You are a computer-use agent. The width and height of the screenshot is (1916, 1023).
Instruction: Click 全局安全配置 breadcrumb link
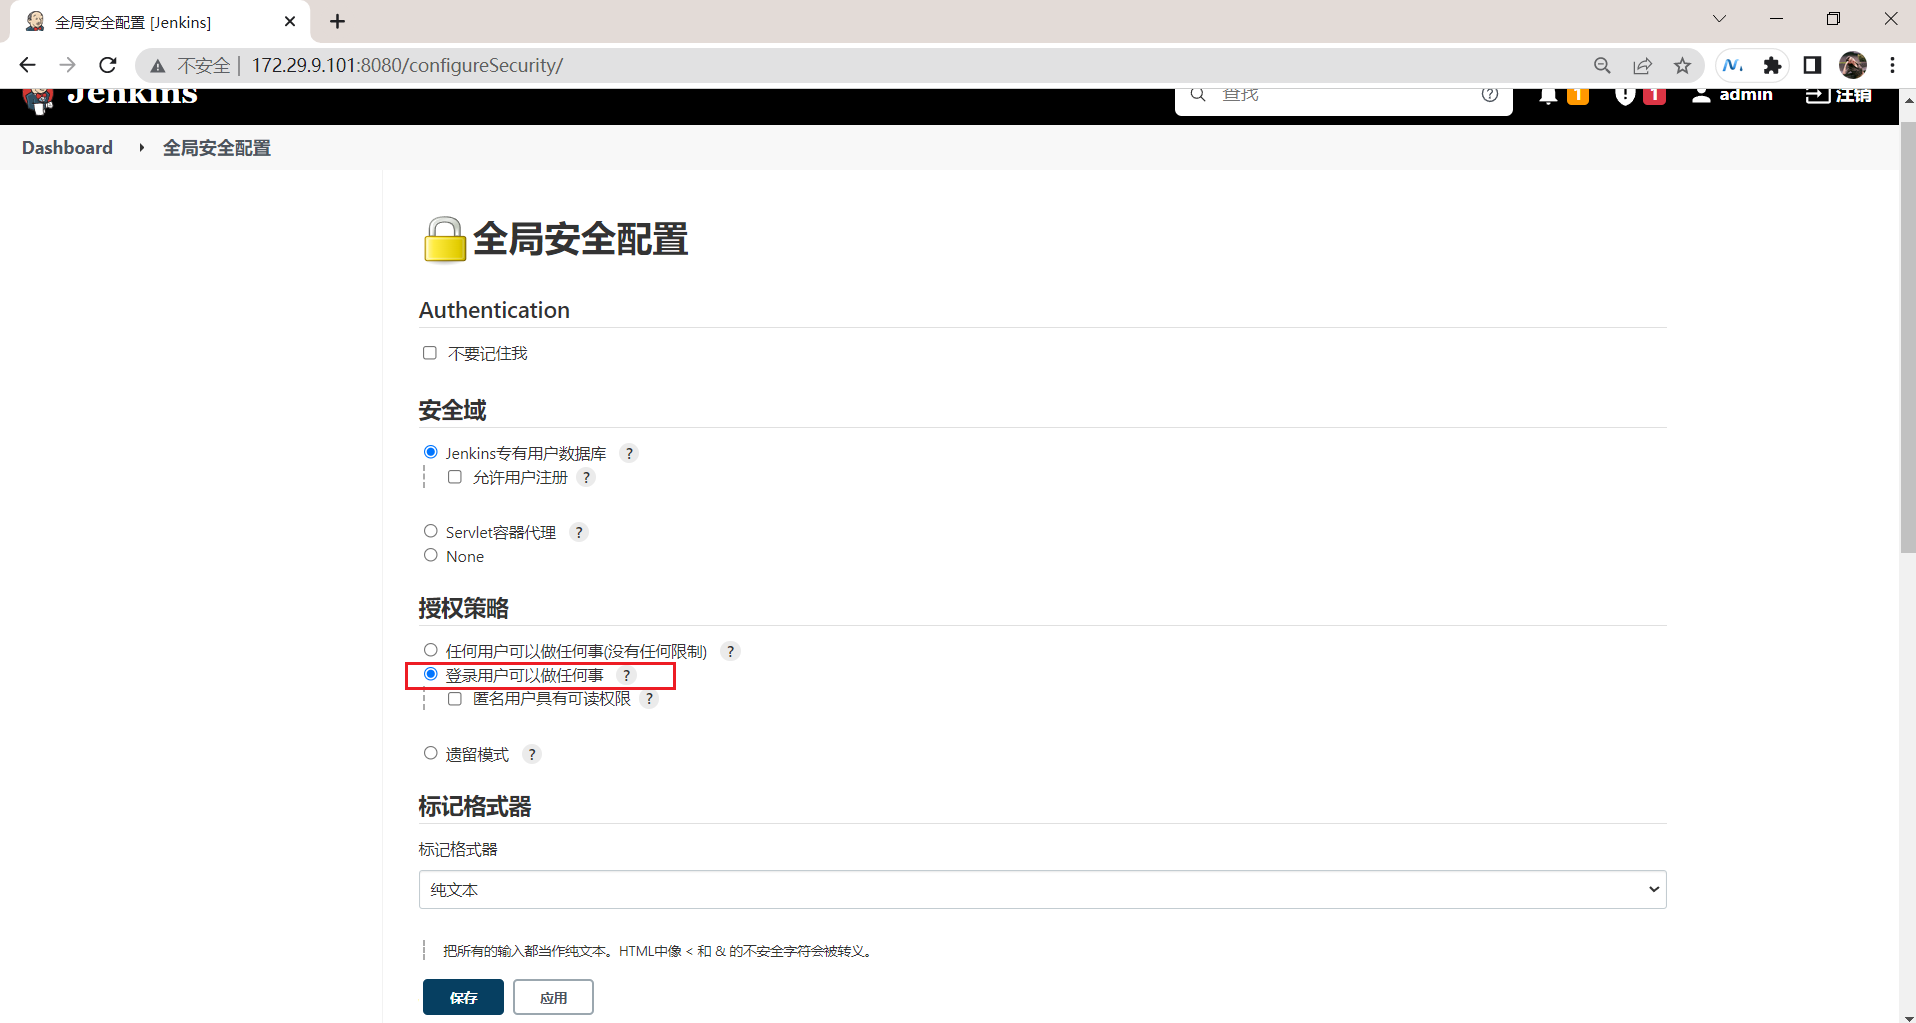point(217,148)
